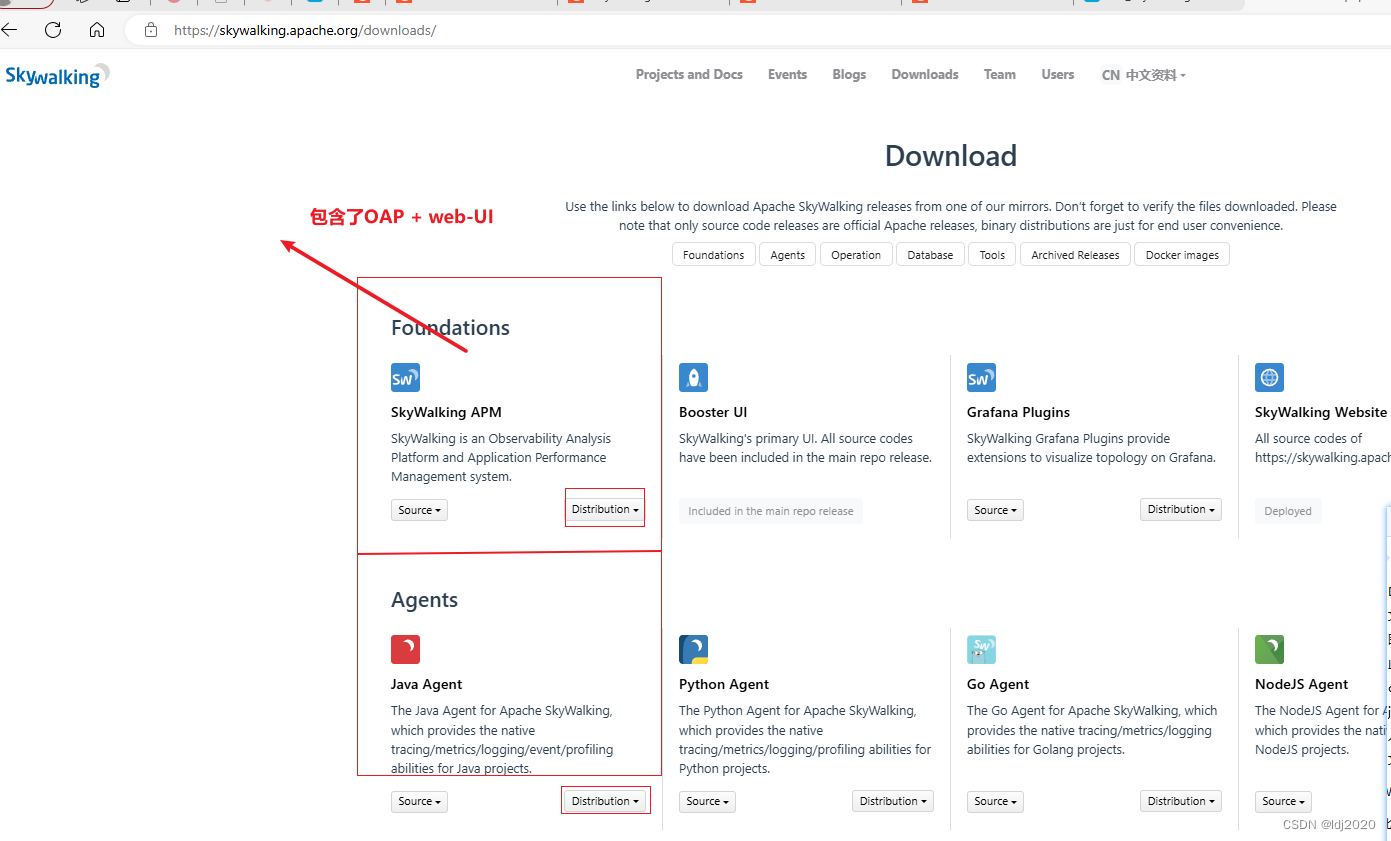This screenshot has width=1391, height=841.
Task: Click the SkyWalking logo in header
Action: pyautogui.click(x=58, y=76)
